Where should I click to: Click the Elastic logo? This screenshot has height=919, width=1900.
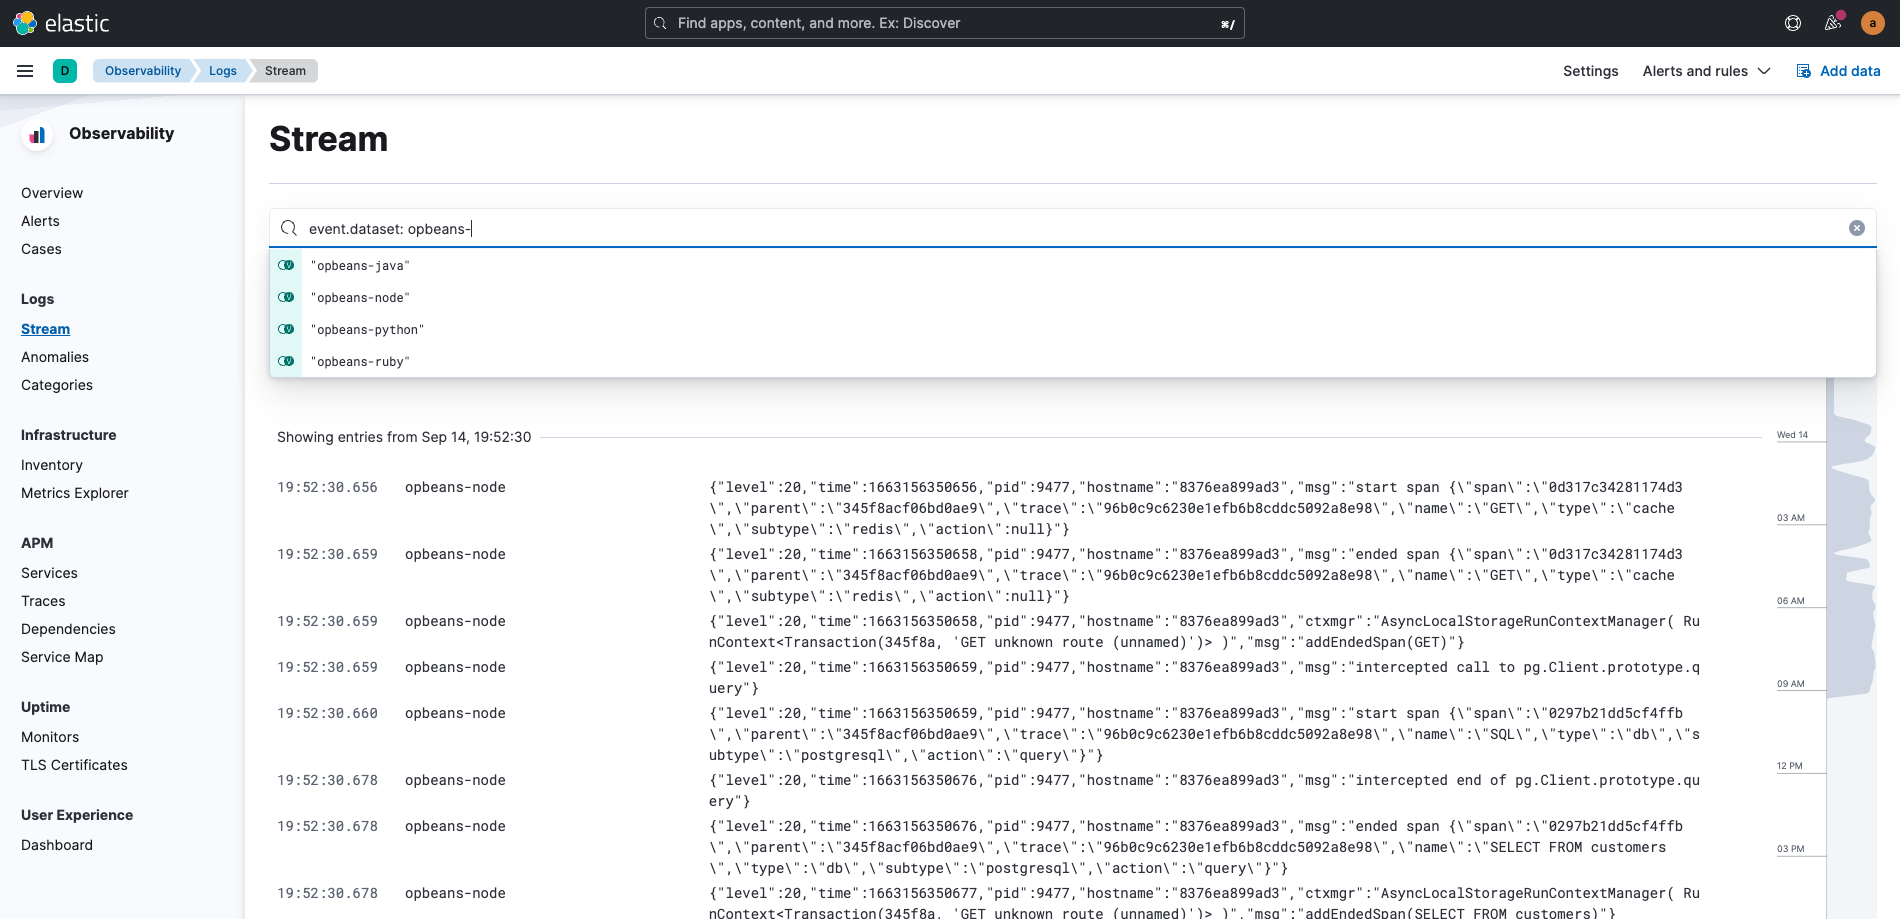(61, 23)
